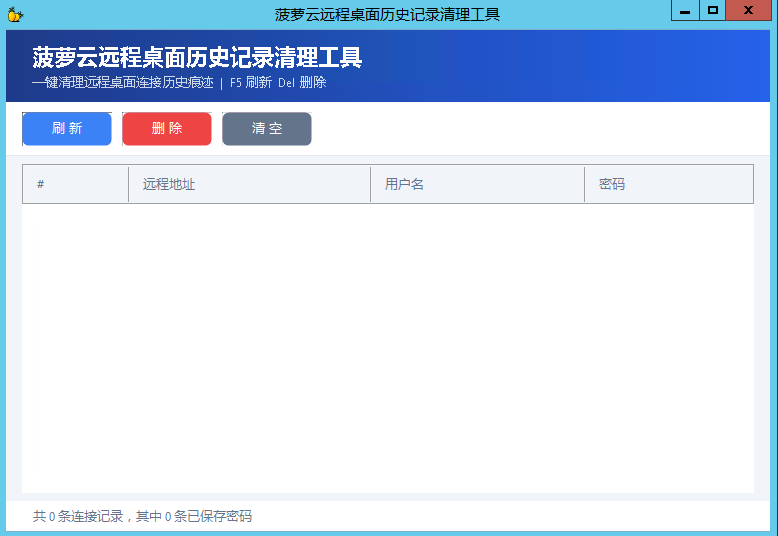Click the status bar record count text
Image resolution: width=778 pixels, height=536 pixels.
pyautogui.click(x=142, y=516)
